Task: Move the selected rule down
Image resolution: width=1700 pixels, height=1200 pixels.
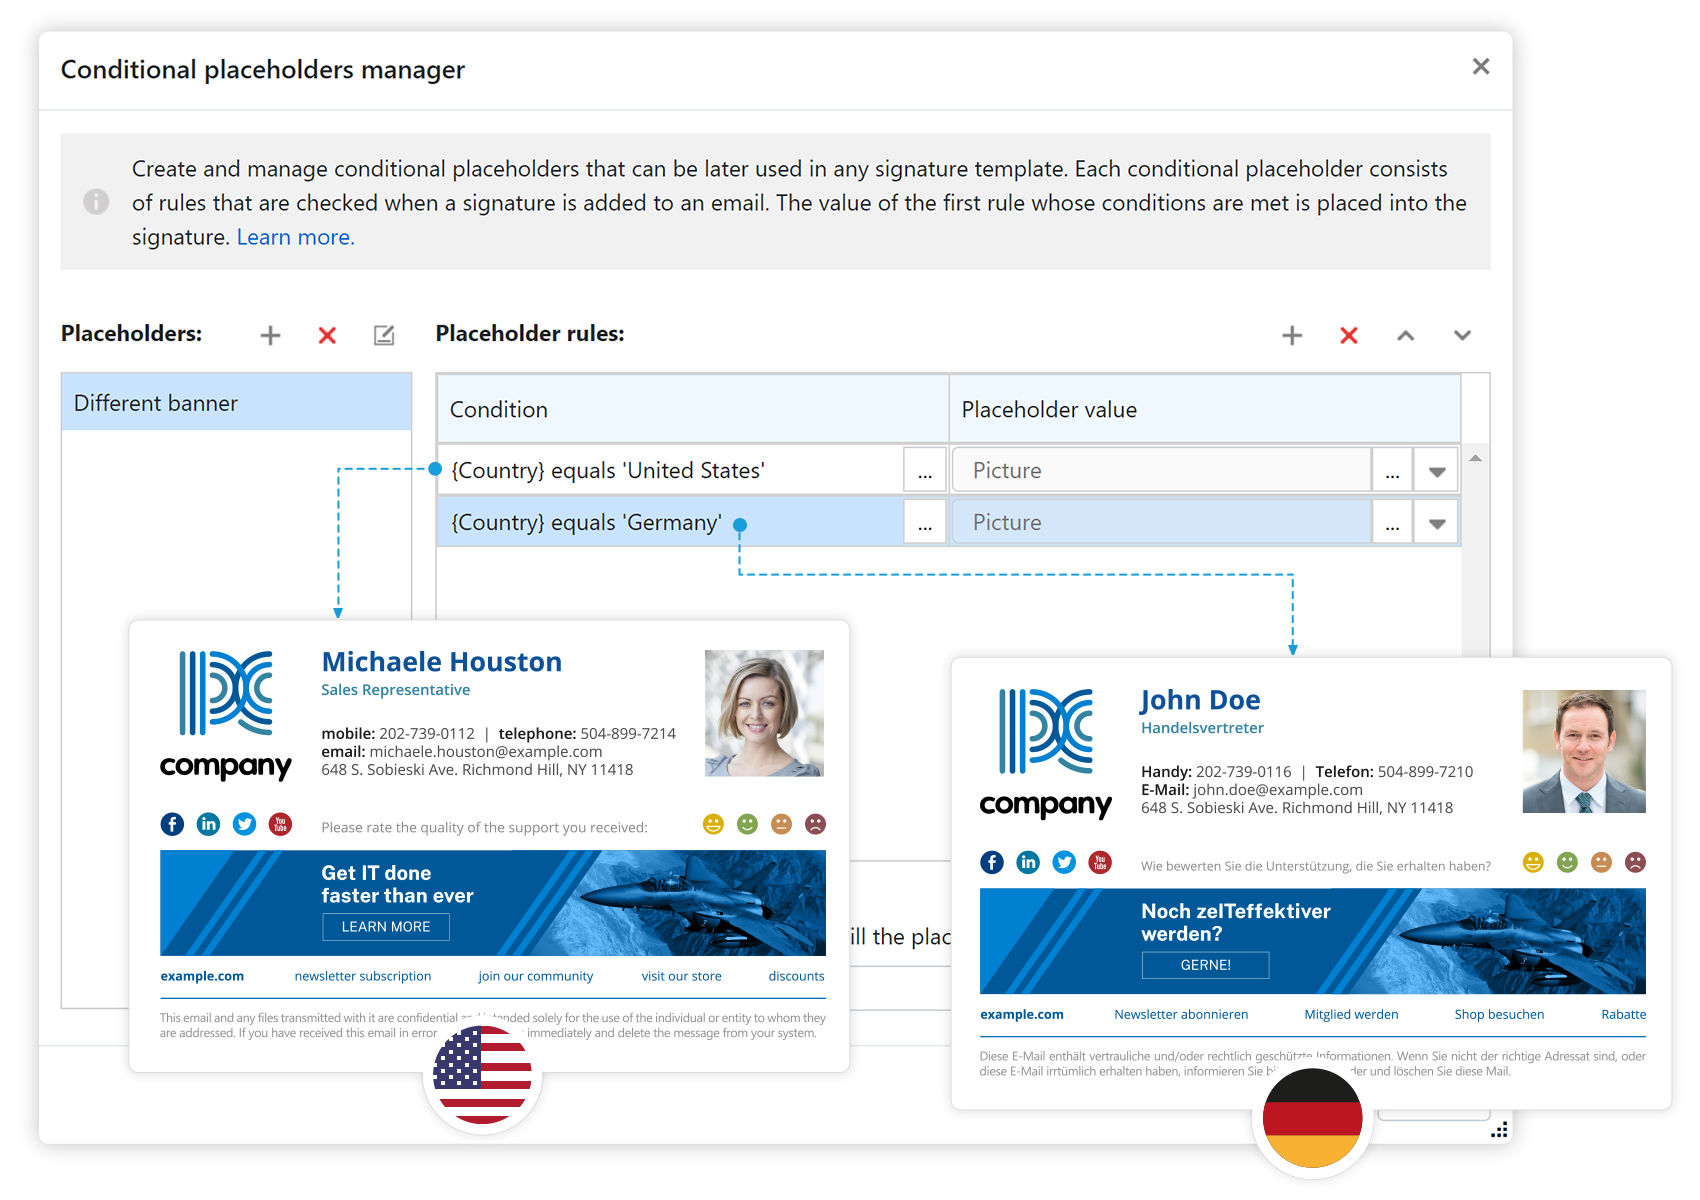Action: click(1463, 337)
